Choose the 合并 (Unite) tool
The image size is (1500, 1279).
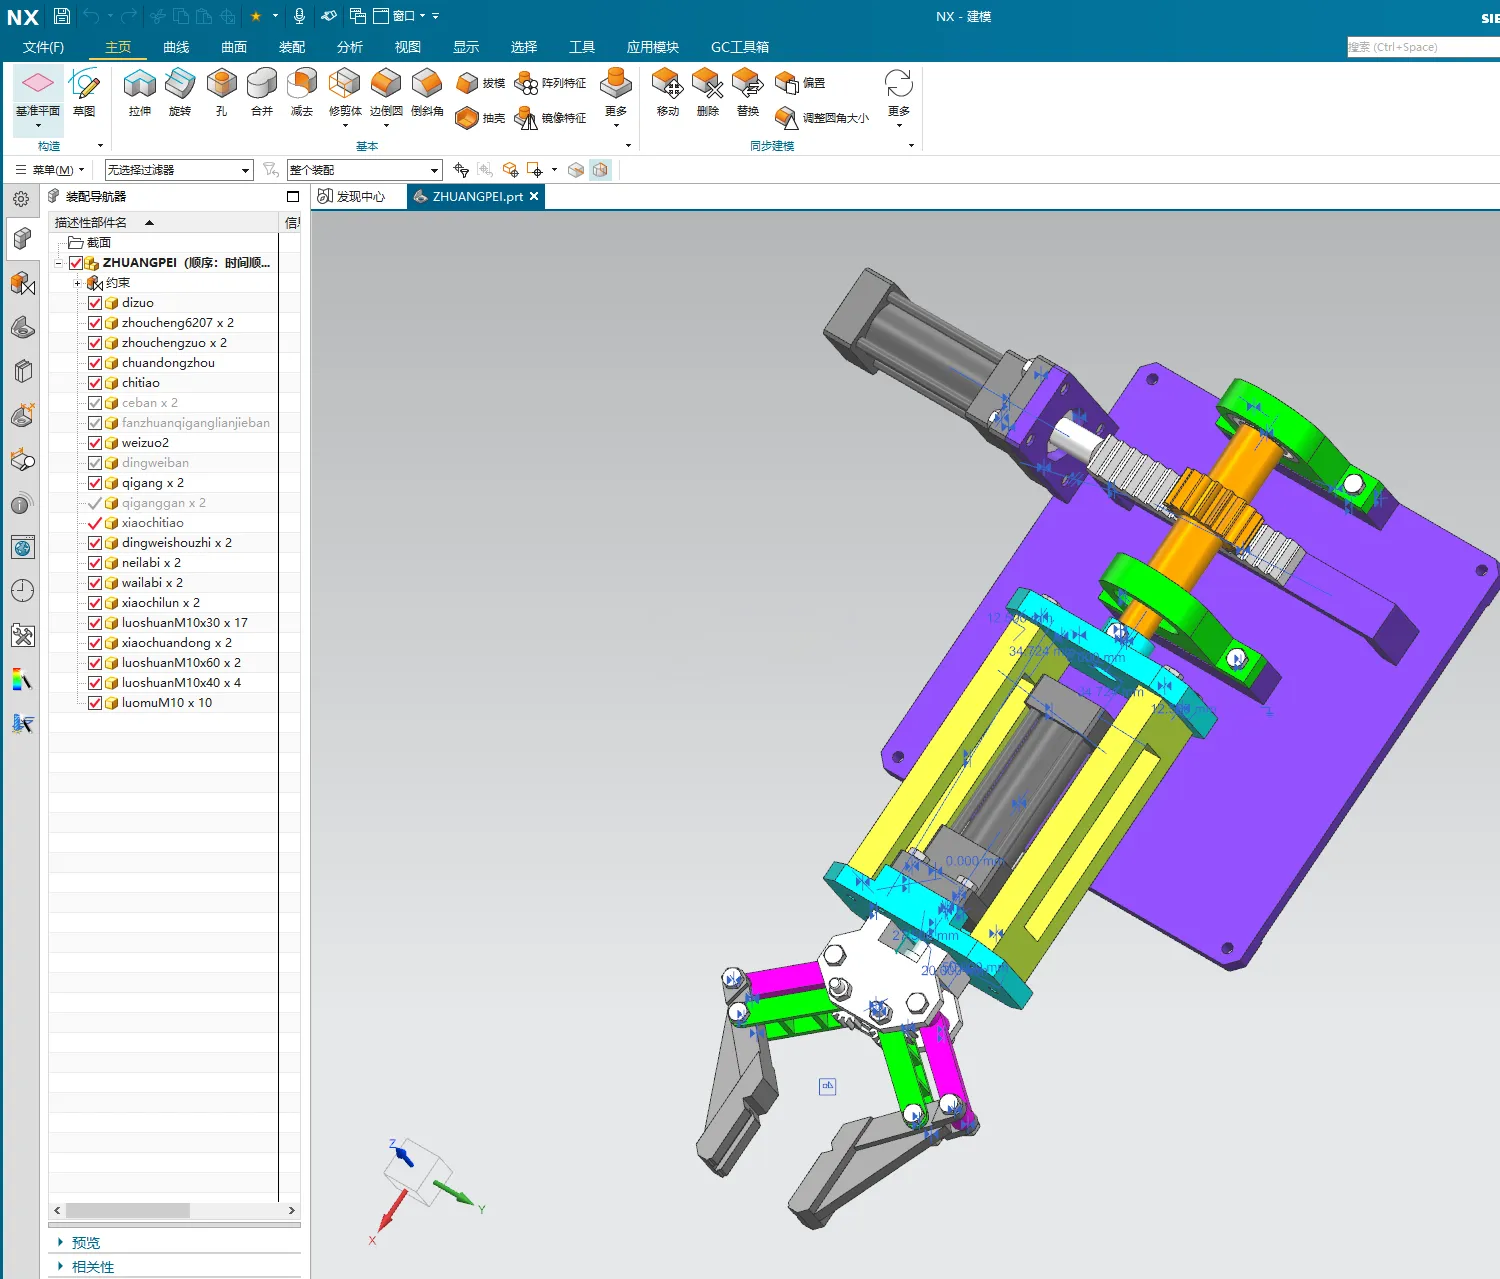(x=262, y=93)
